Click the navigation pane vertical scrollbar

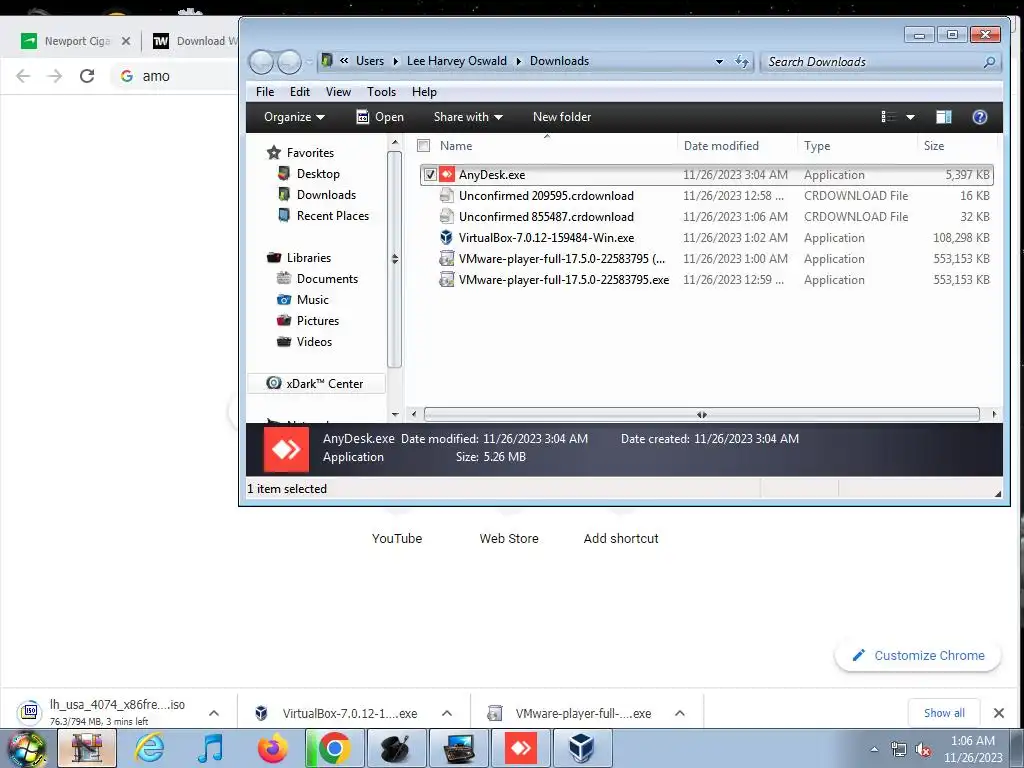[394, 259]
